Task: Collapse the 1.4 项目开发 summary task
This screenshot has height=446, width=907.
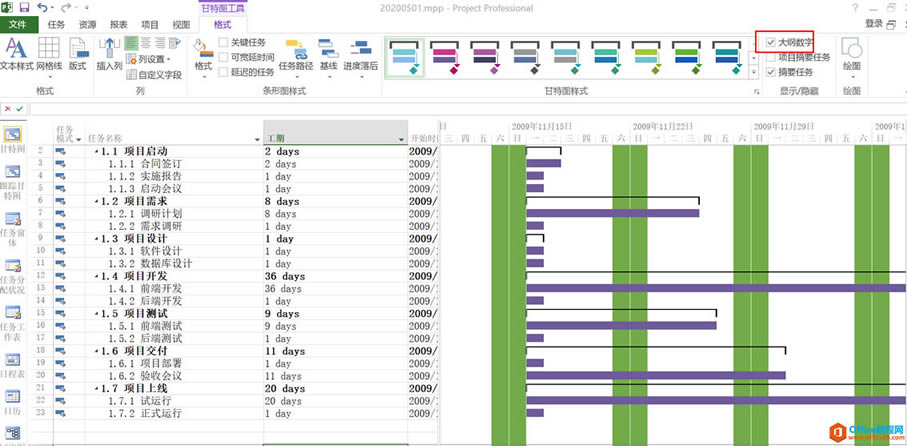Action: [x=96, y=276]
